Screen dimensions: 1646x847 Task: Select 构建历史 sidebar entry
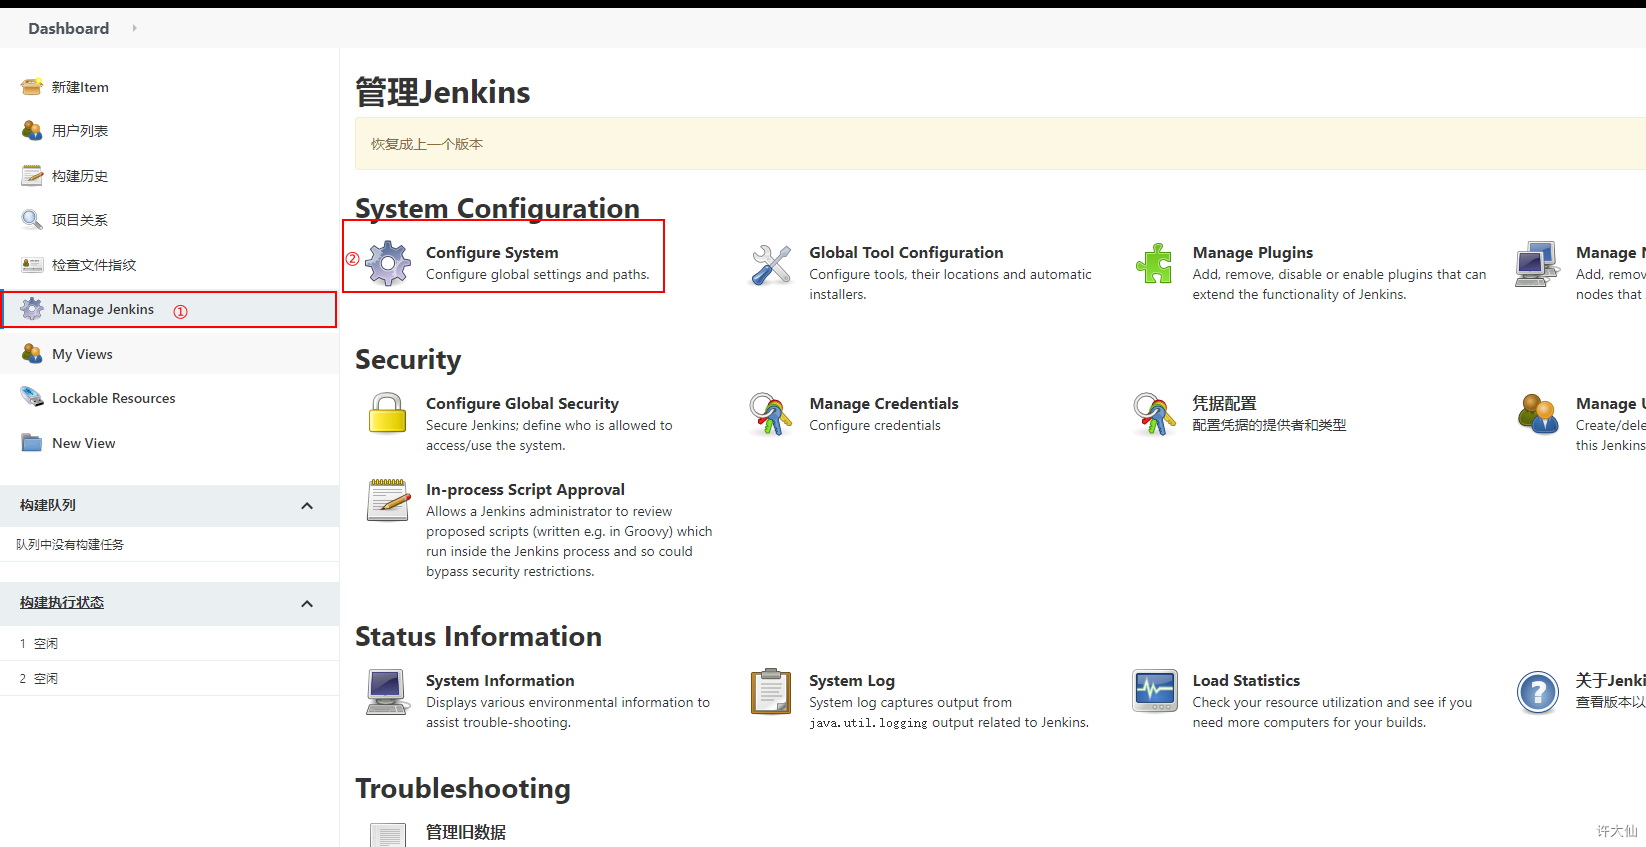(x=80, y=176)
